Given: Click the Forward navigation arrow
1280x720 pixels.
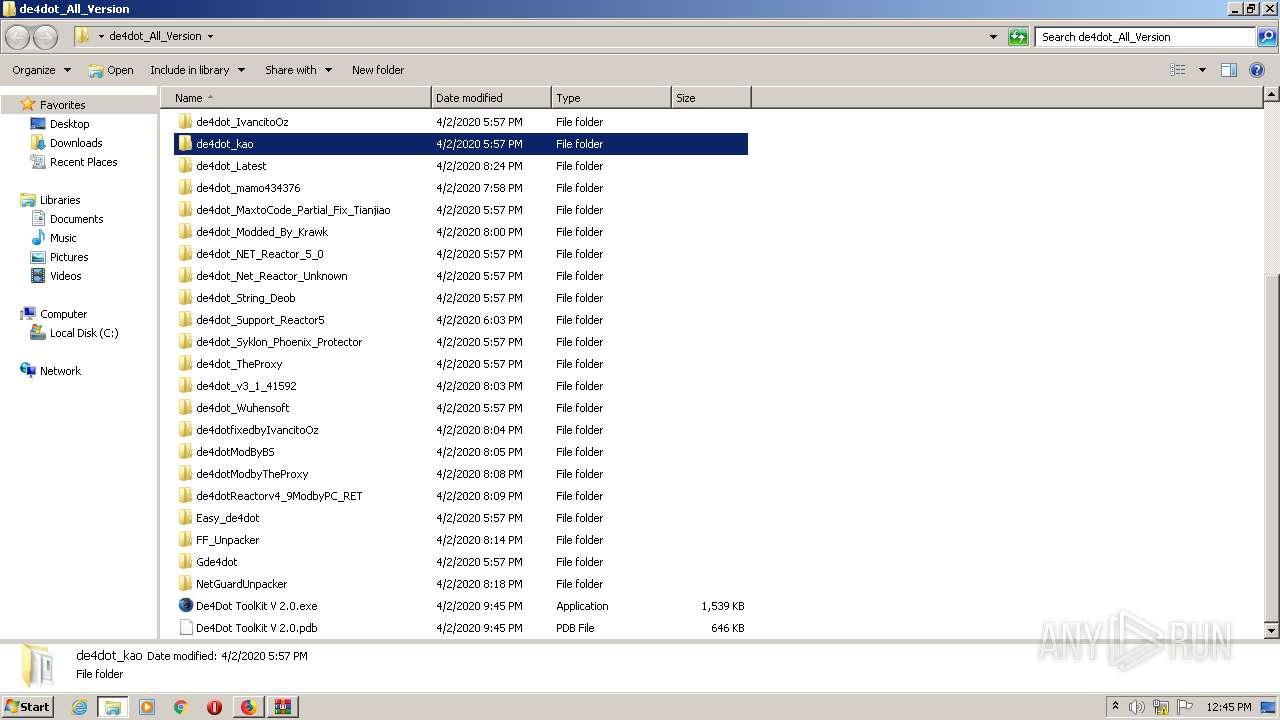Looking at the screenshot, I should pos(45,37).
